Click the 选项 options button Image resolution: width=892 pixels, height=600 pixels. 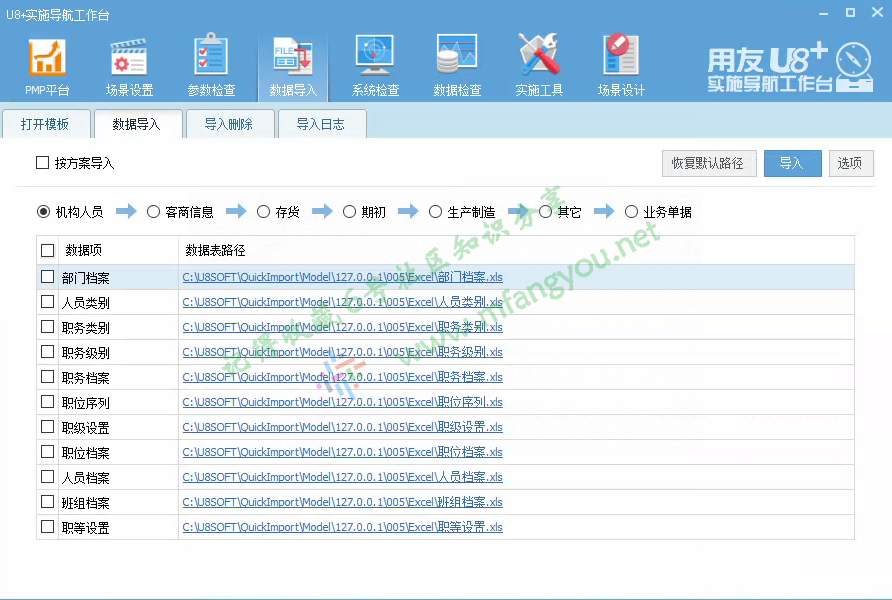(x=851, y=163)
